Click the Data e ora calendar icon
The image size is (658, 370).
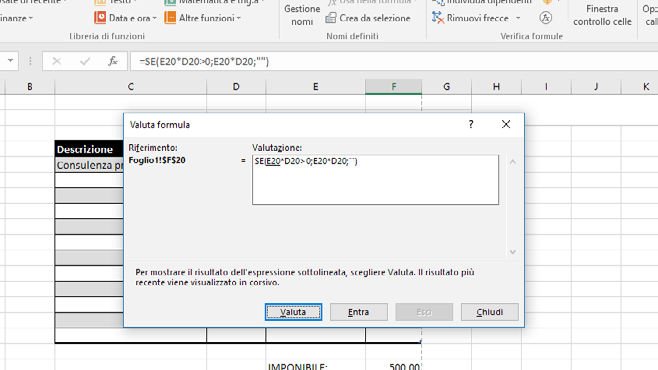tap(100, 18)
